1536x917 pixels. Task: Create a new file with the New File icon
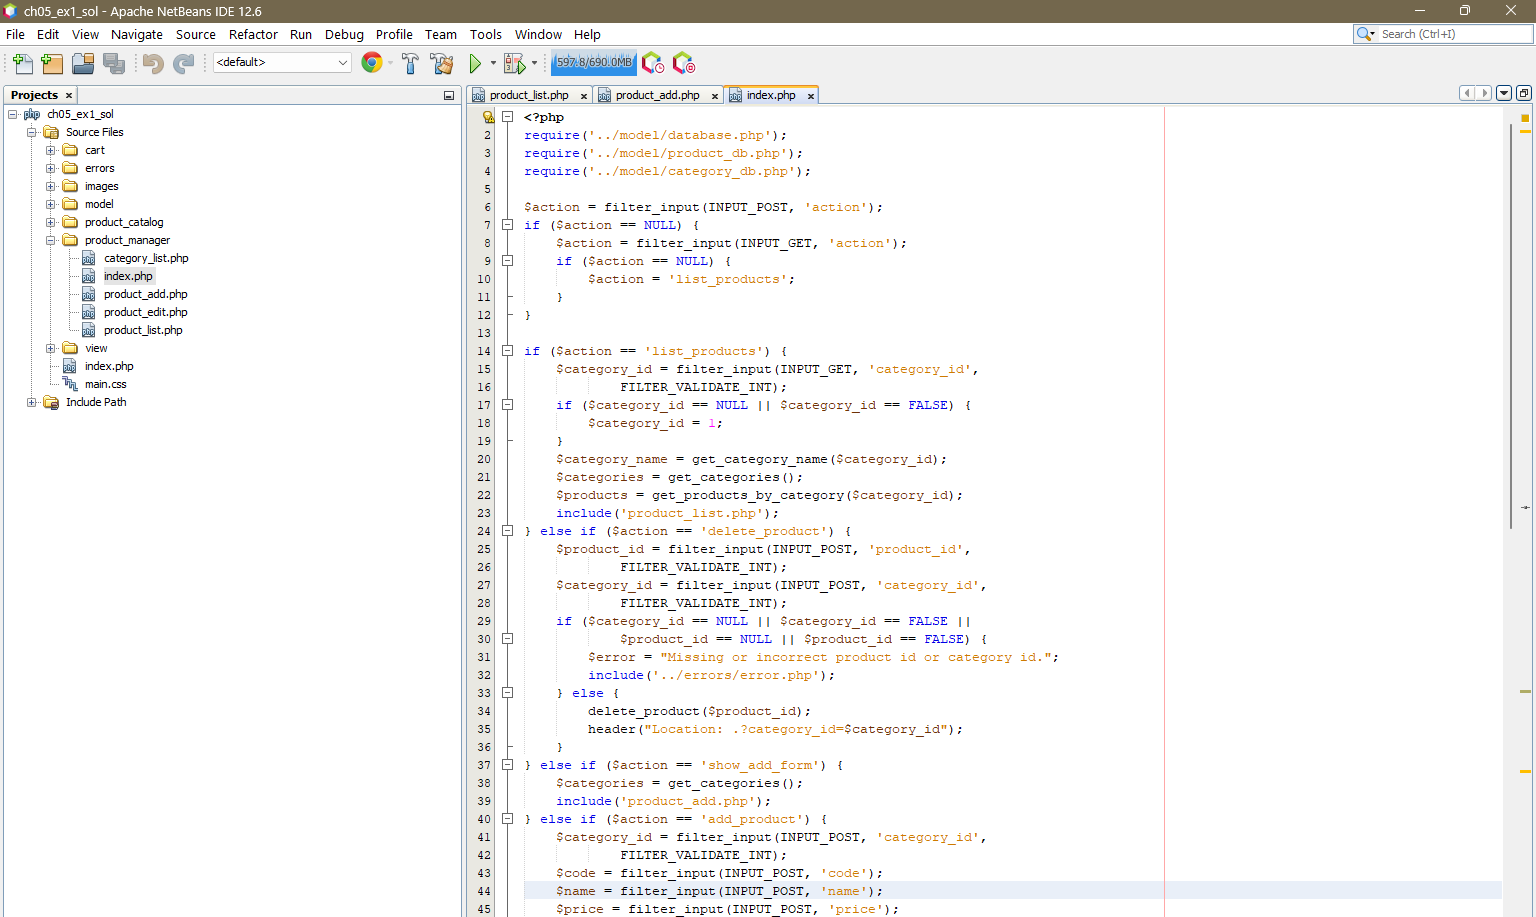pos(21,63)
